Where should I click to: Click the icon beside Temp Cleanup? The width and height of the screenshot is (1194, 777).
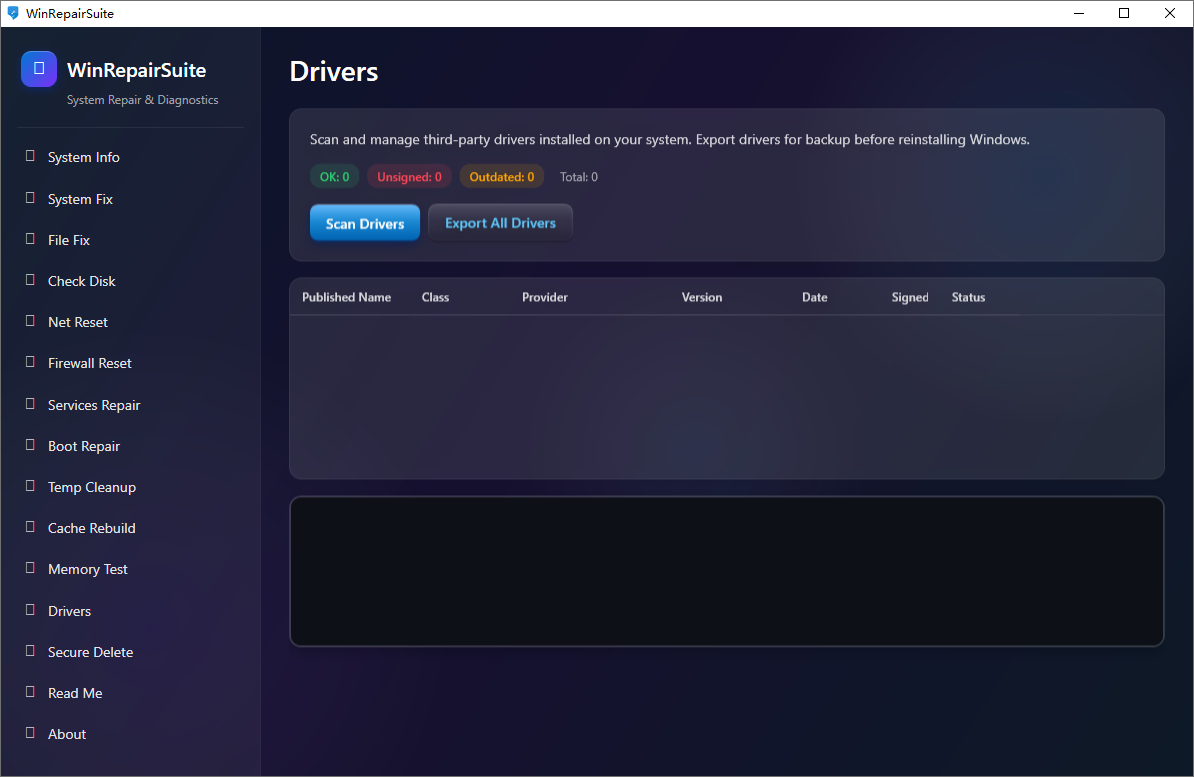(x=30, y=487)
